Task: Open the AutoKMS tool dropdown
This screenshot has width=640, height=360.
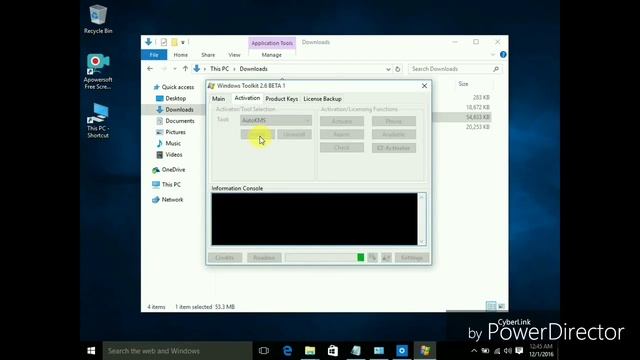Action: point(276,120)
